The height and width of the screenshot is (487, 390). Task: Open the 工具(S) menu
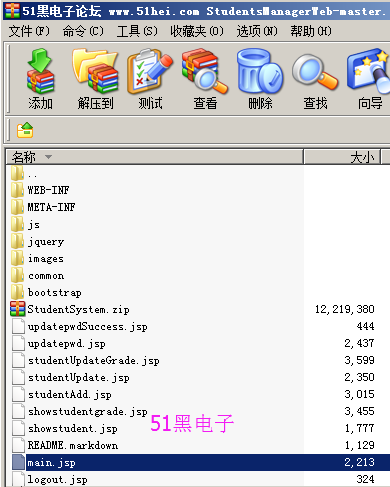point(137,31)
